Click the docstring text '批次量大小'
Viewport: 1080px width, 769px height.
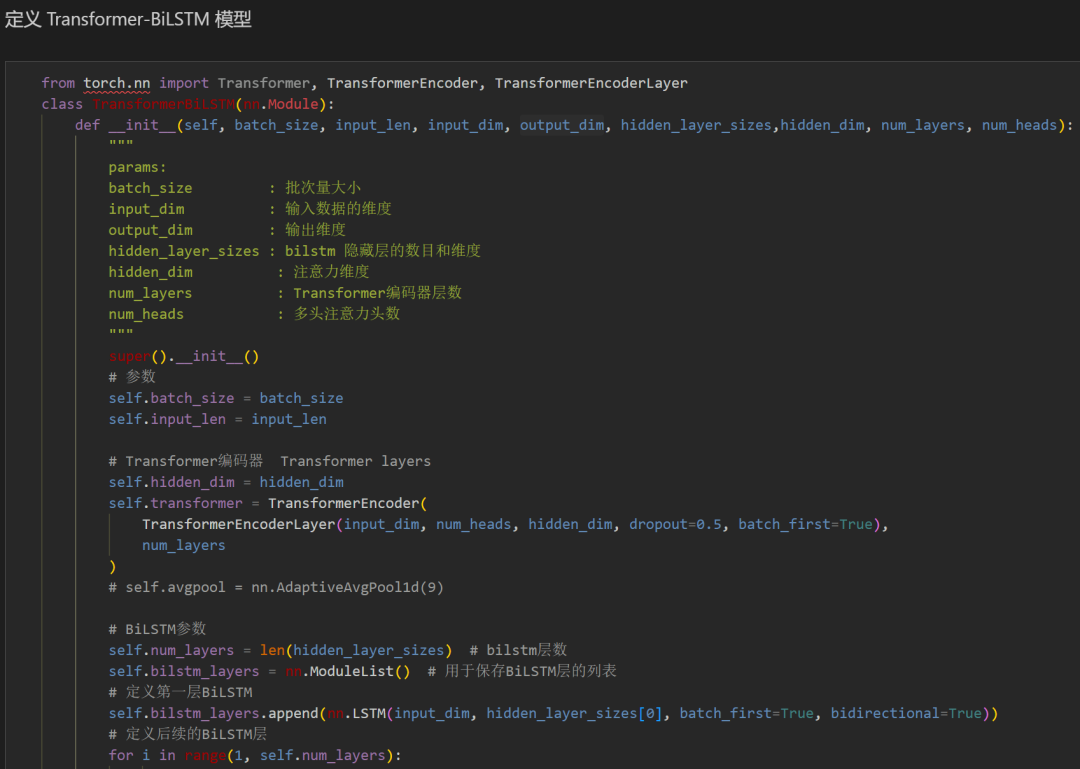coord(322,188)
